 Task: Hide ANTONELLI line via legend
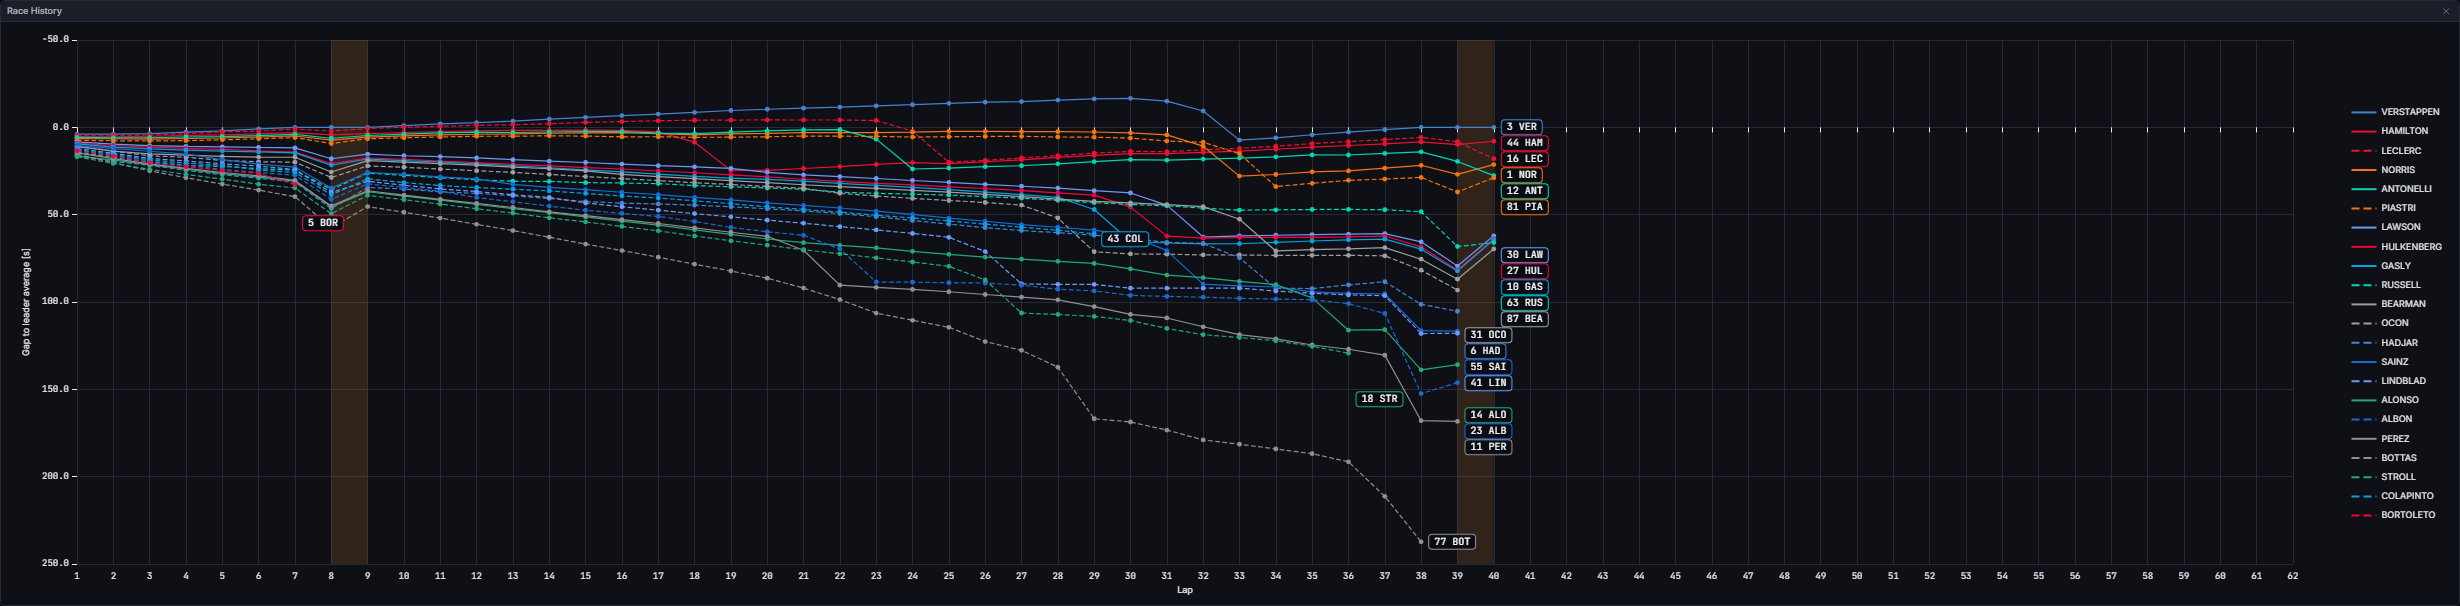(x=2391, y=189)
